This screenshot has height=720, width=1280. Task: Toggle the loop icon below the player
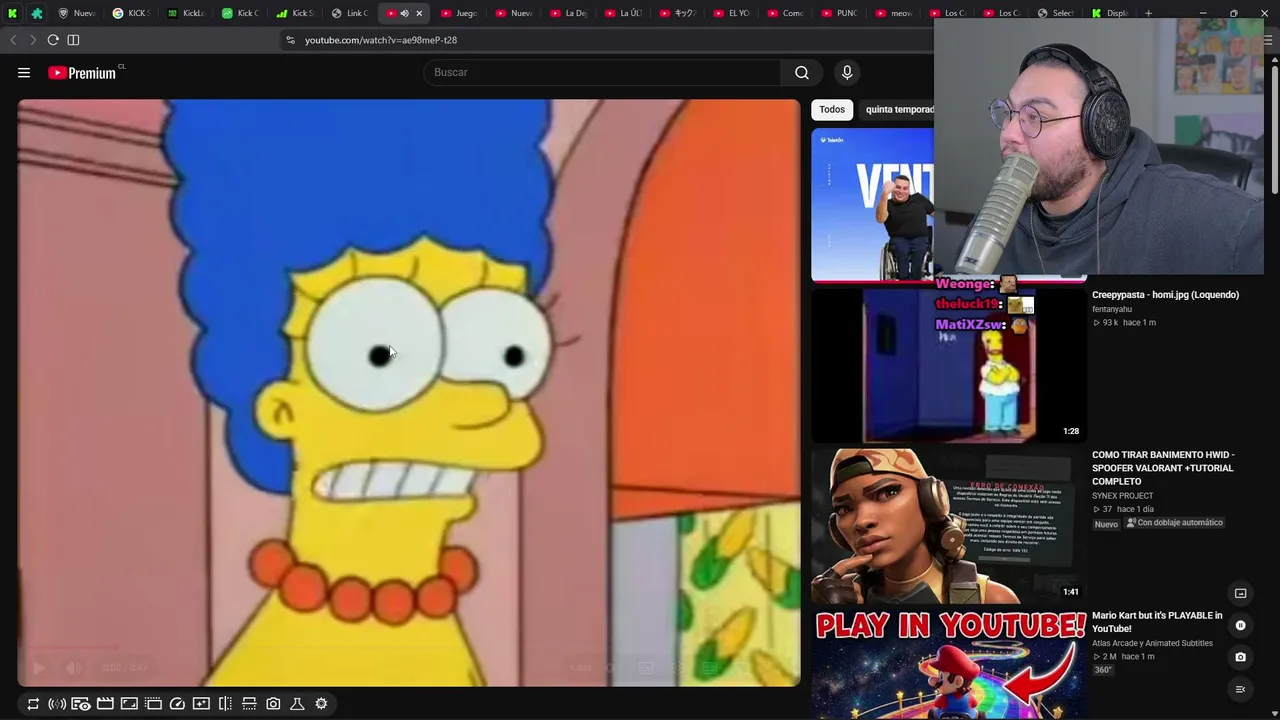coord(33,704)
